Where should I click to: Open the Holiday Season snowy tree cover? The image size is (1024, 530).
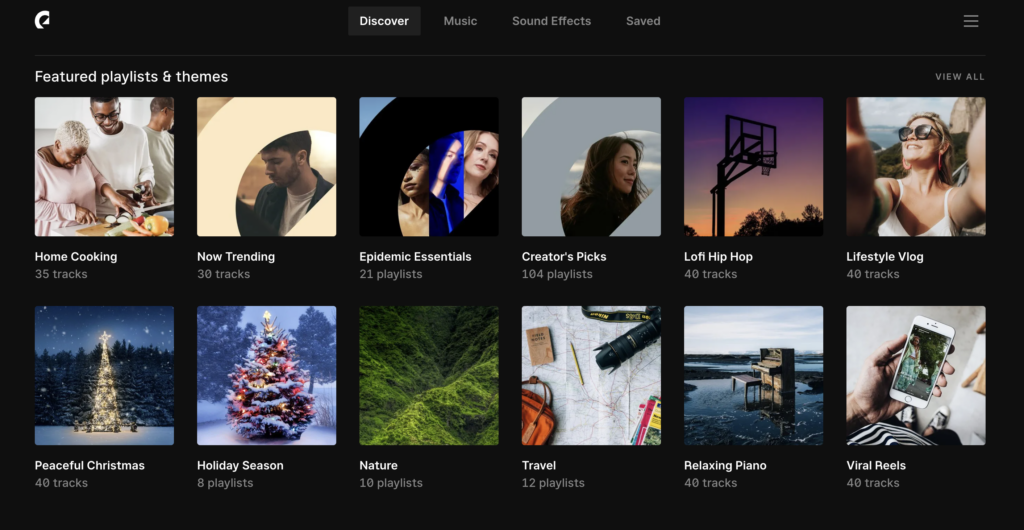266,375
